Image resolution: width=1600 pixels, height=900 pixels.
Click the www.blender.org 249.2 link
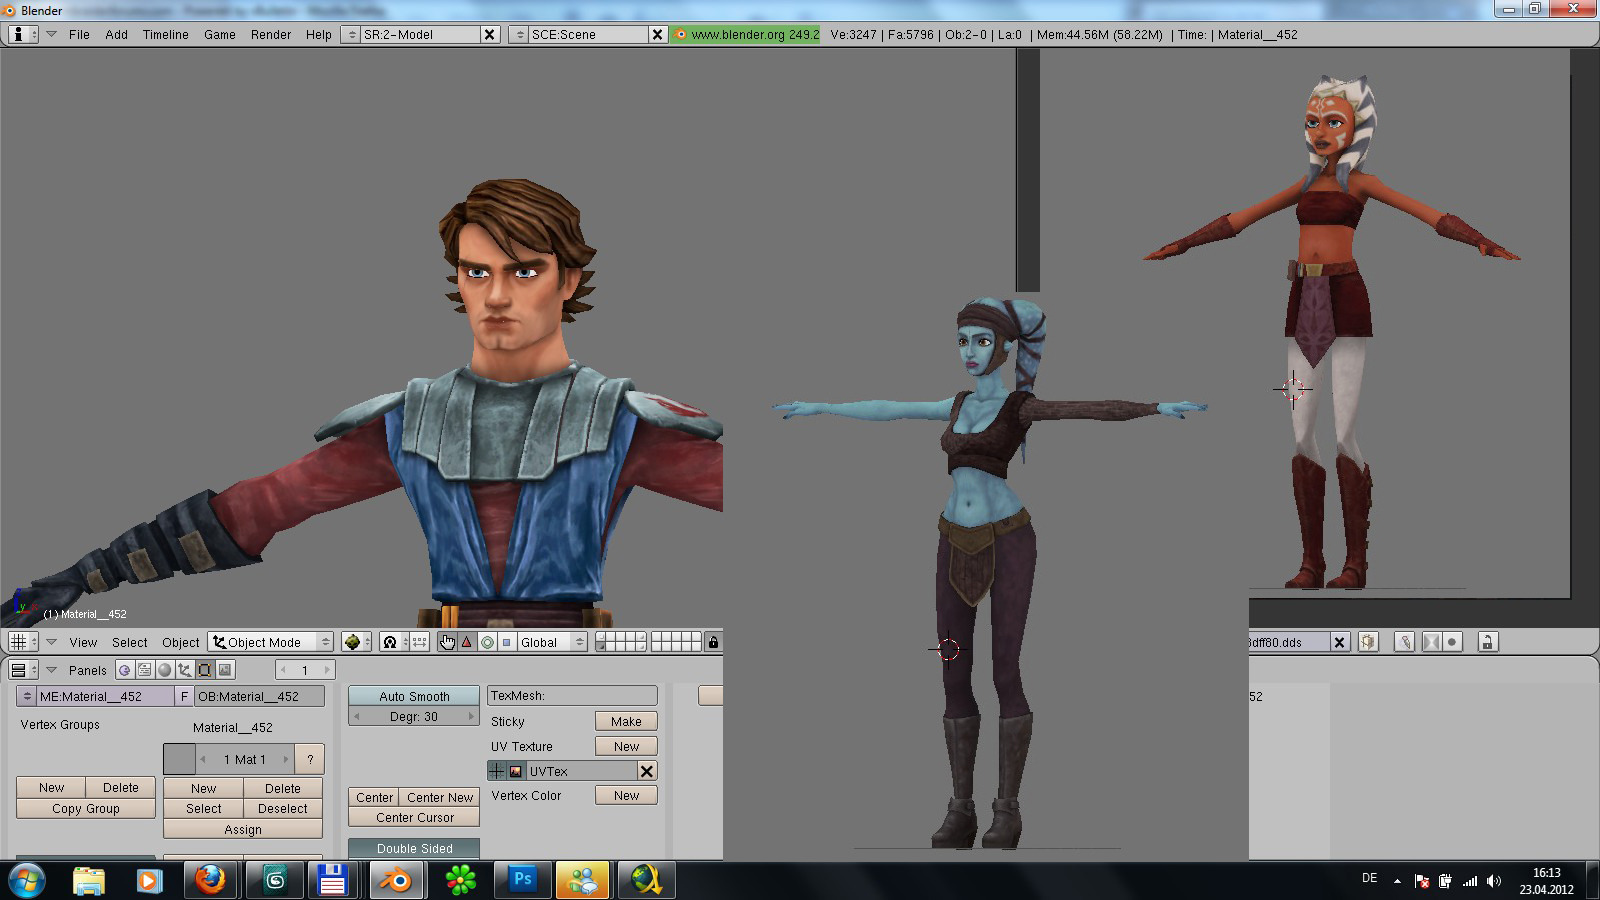[x=746, y=34]
